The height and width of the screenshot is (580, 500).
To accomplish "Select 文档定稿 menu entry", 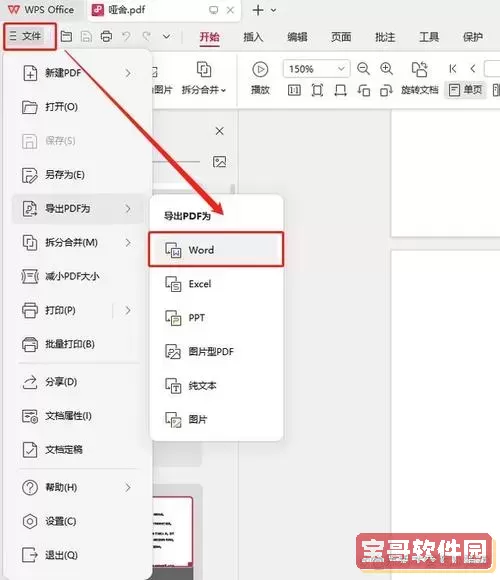I will click(78, 450).
